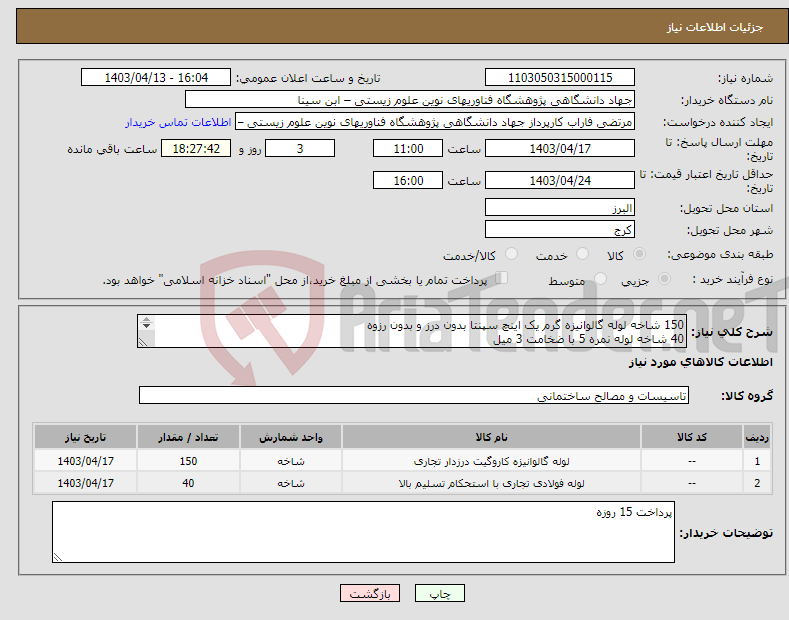Click the remaining time field 18:27:42
The image size is (789, 620).
coord(196,148)
